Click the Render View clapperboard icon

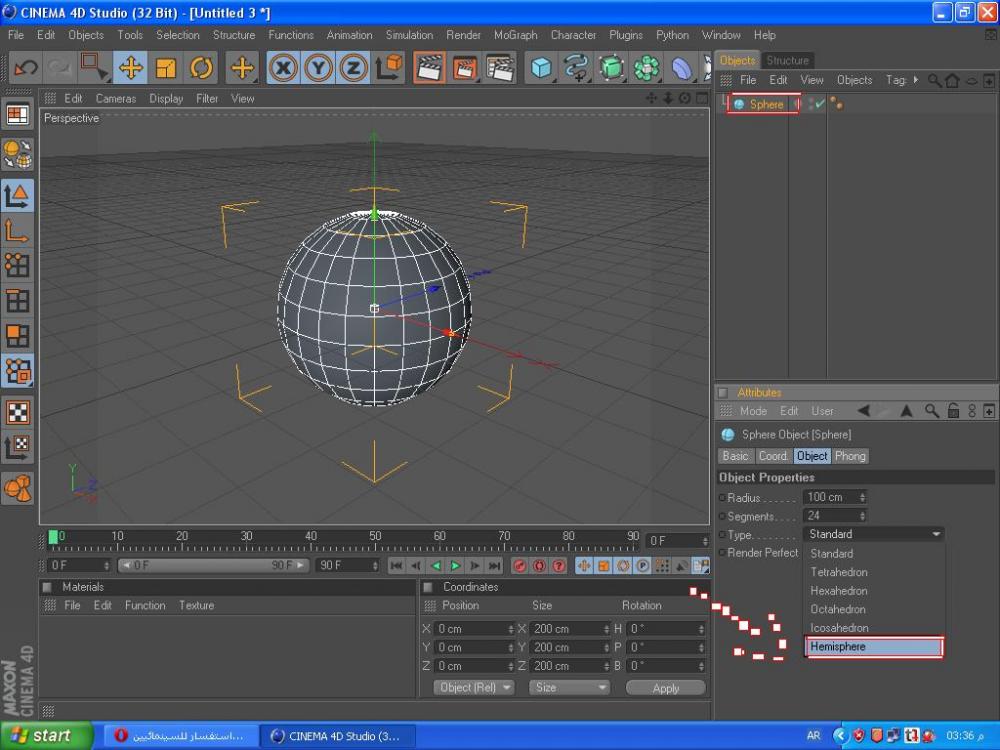430,68
